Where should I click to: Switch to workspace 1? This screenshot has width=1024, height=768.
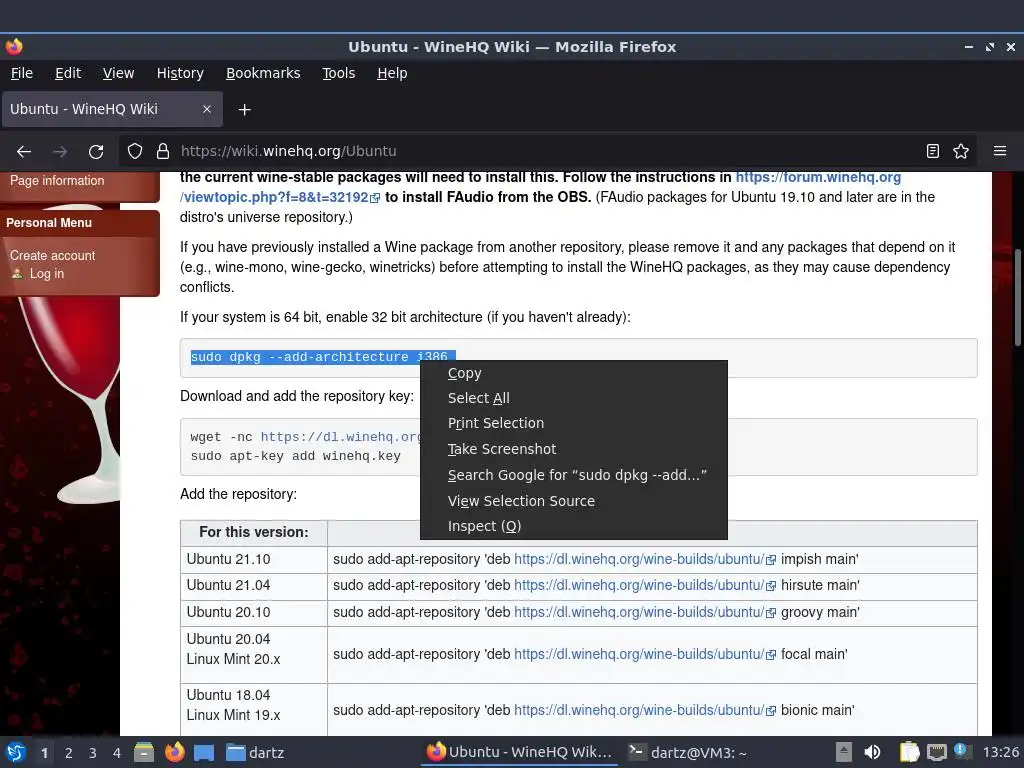tap(44, 753)
